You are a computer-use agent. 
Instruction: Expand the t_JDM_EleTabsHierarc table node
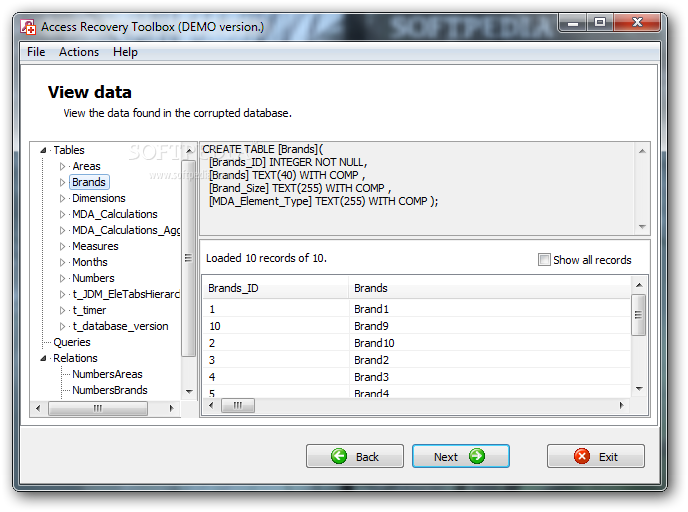[62, 294]
